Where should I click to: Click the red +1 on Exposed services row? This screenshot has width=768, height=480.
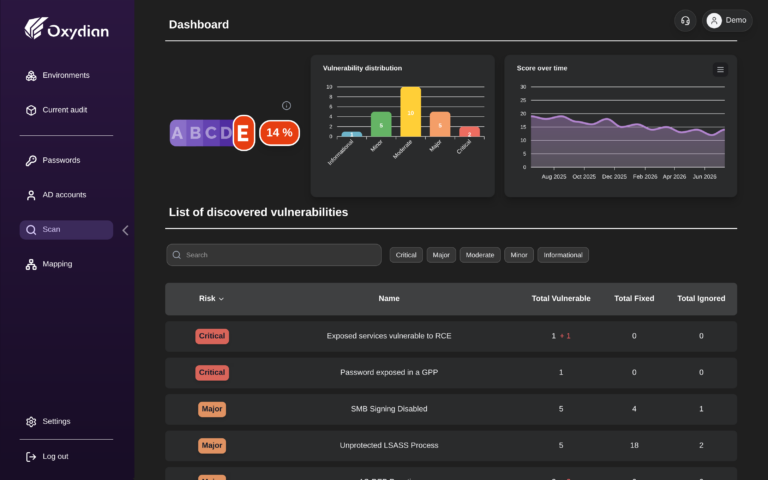click(565, 336)
